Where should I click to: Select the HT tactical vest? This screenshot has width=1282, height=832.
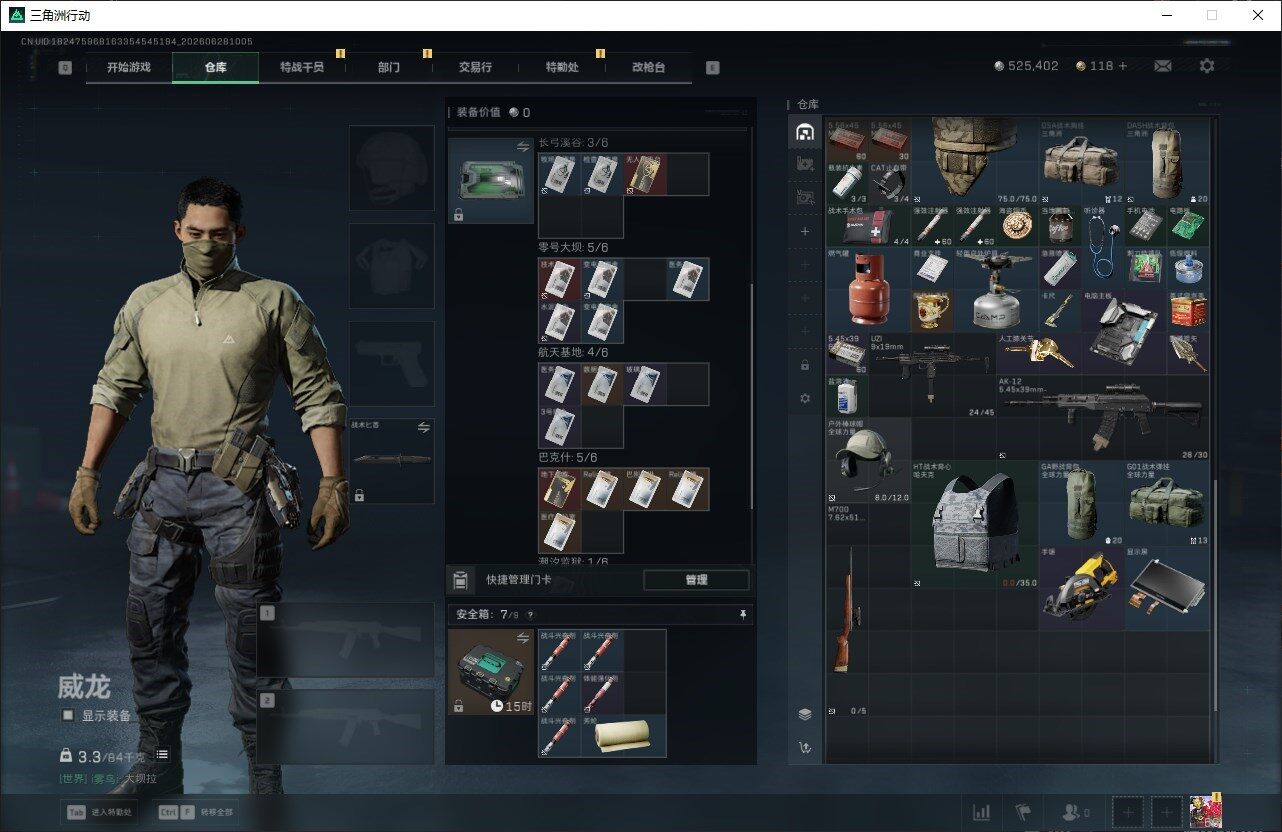coord(974,524)
